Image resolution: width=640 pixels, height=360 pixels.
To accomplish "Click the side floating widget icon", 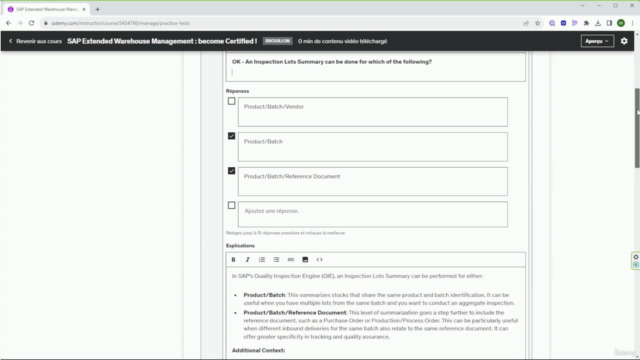I will point(636,261).
